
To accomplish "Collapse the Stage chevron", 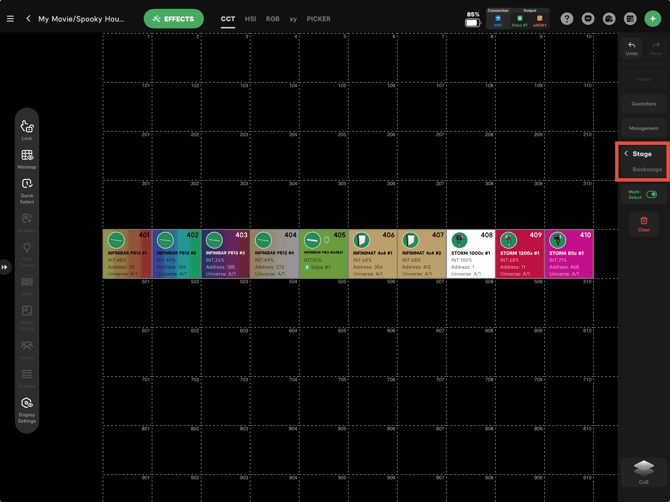I will coord(626,153).
